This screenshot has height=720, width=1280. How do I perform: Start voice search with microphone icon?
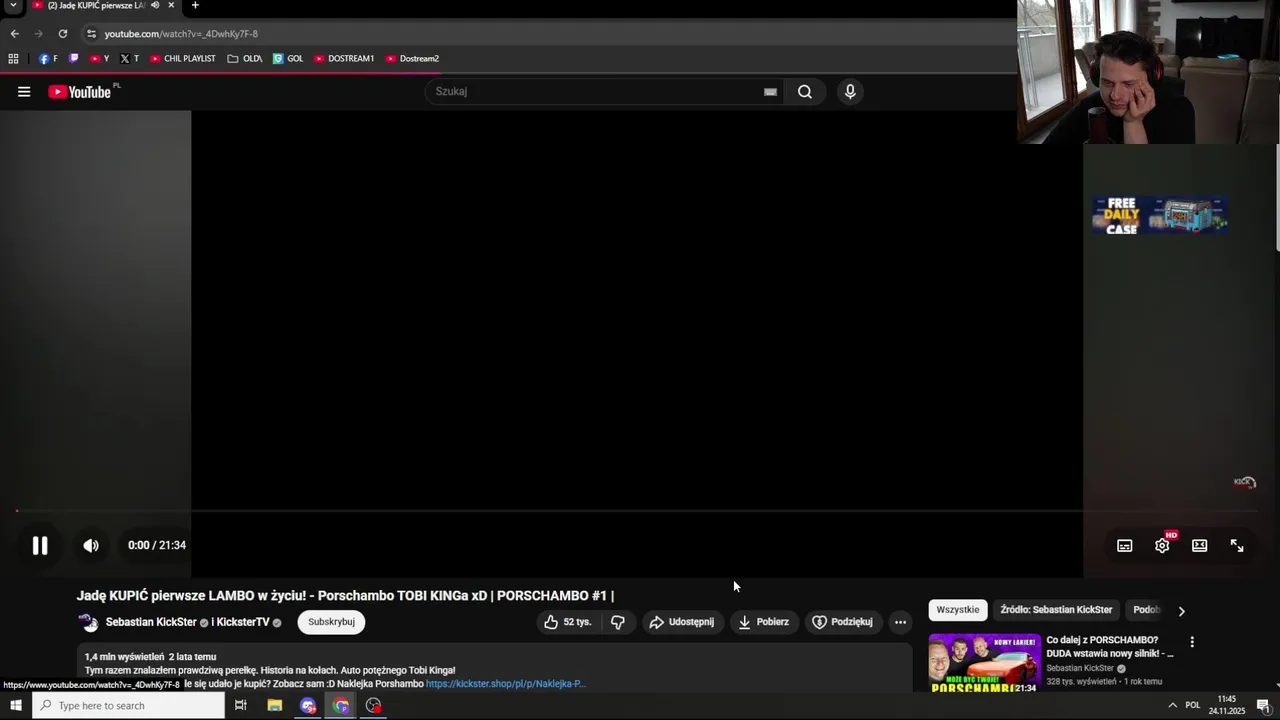point(850,92)
